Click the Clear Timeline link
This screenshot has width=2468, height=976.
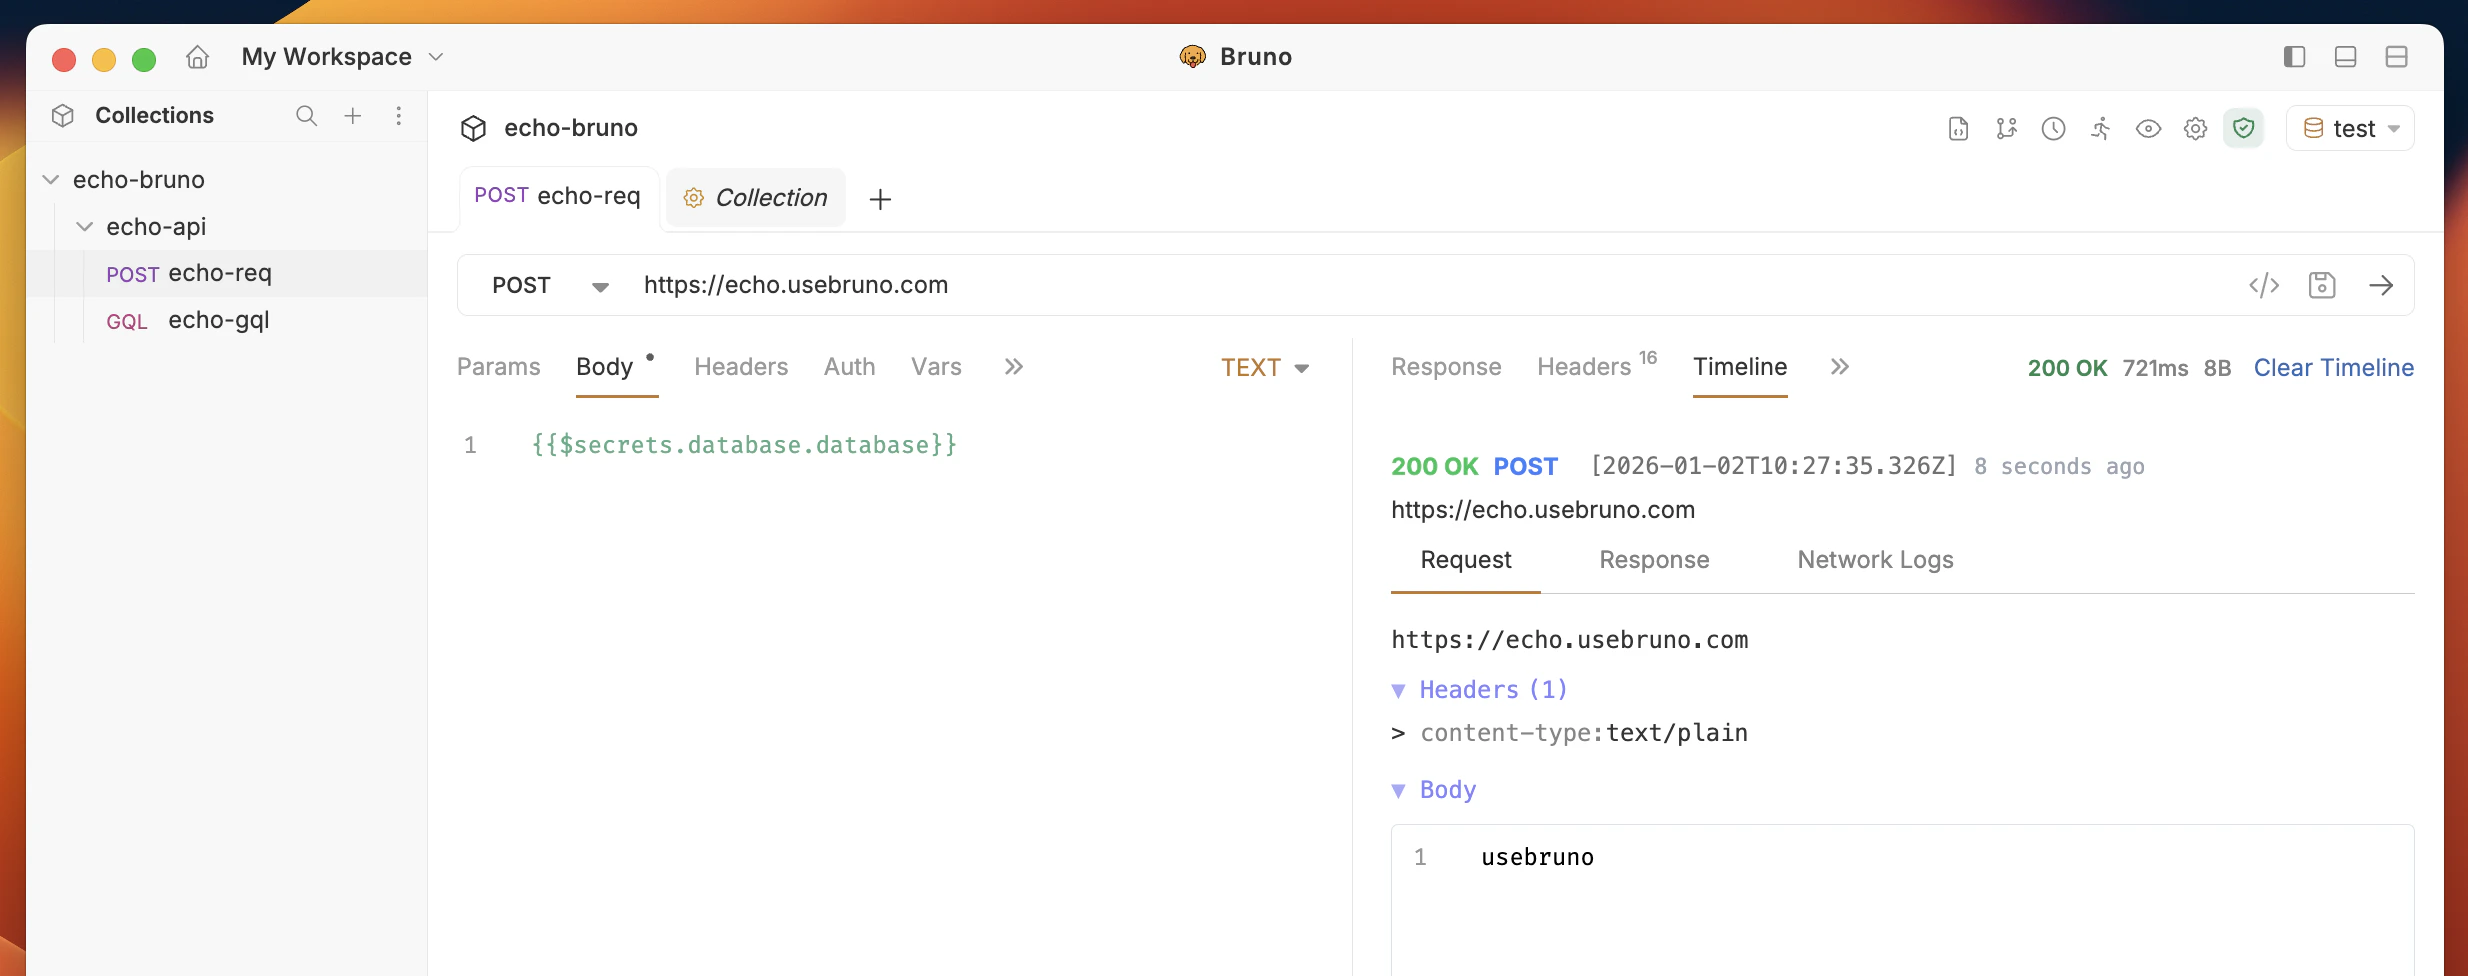pyautogui.click(x=2334, y=368)
